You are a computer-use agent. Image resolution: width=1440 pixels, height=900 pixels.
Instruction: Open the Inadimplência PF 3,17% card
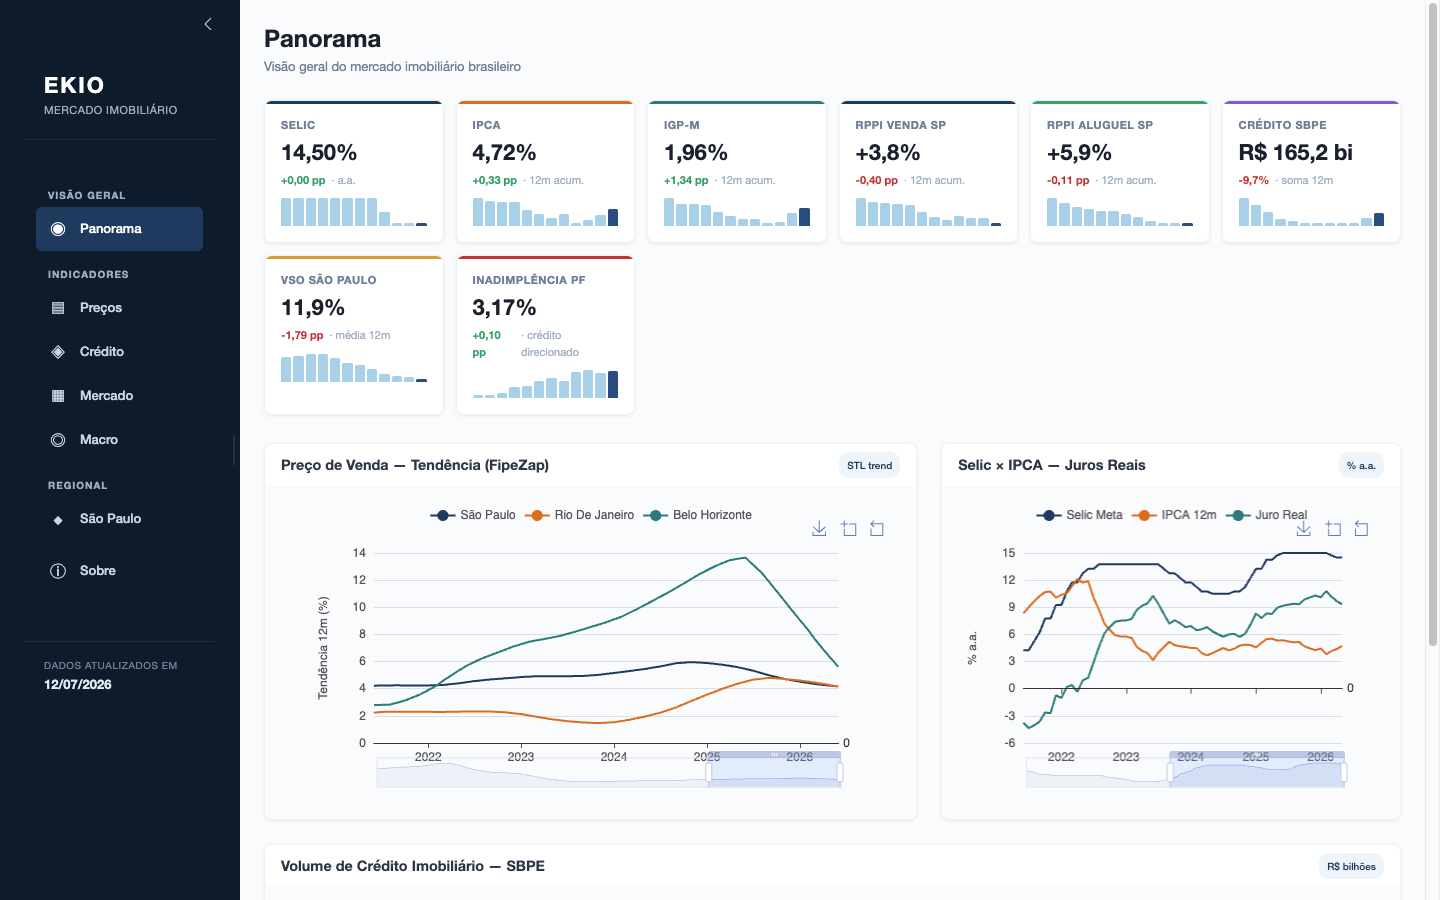pyautogui.click(x=545, y=335)
